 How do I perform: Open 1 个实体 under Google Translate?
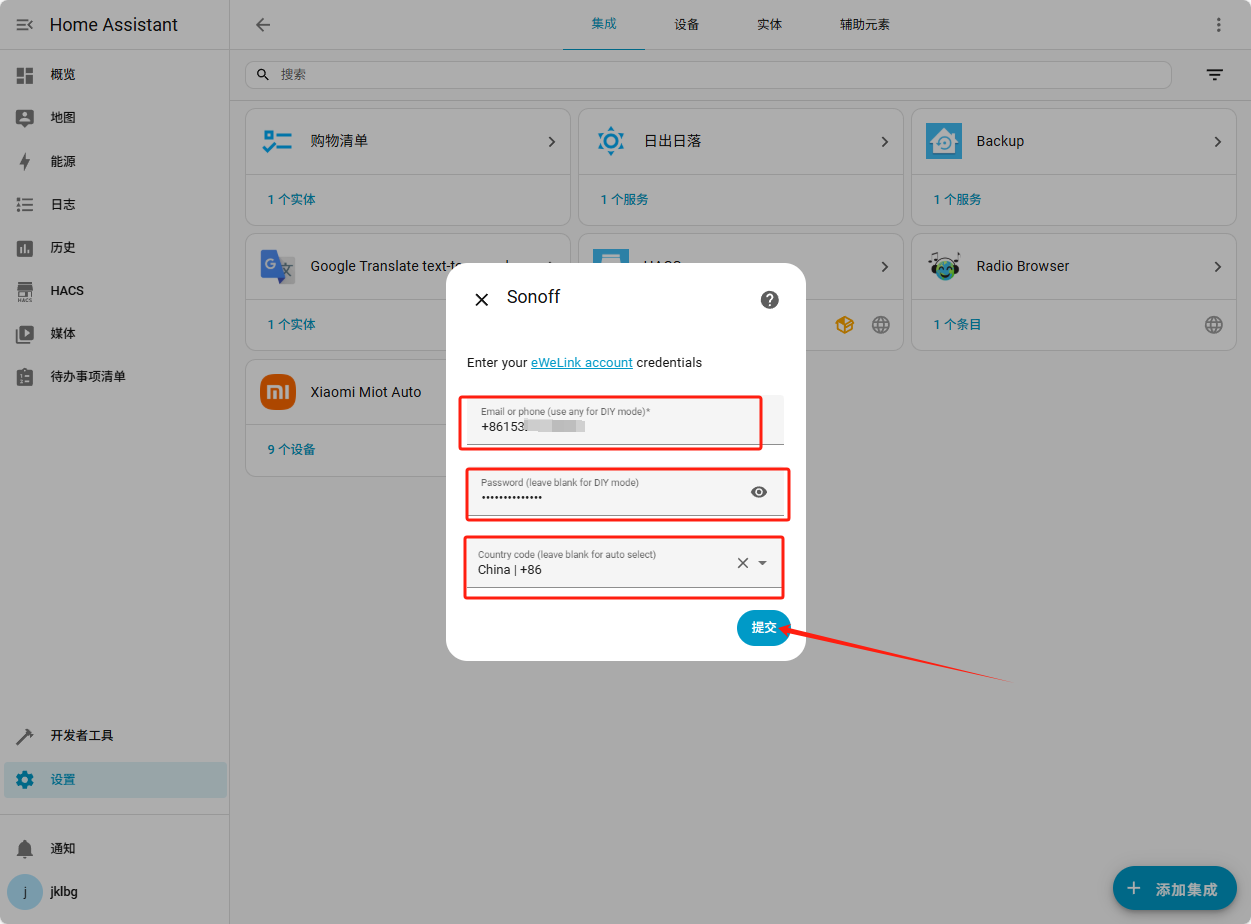click(291, 325)
